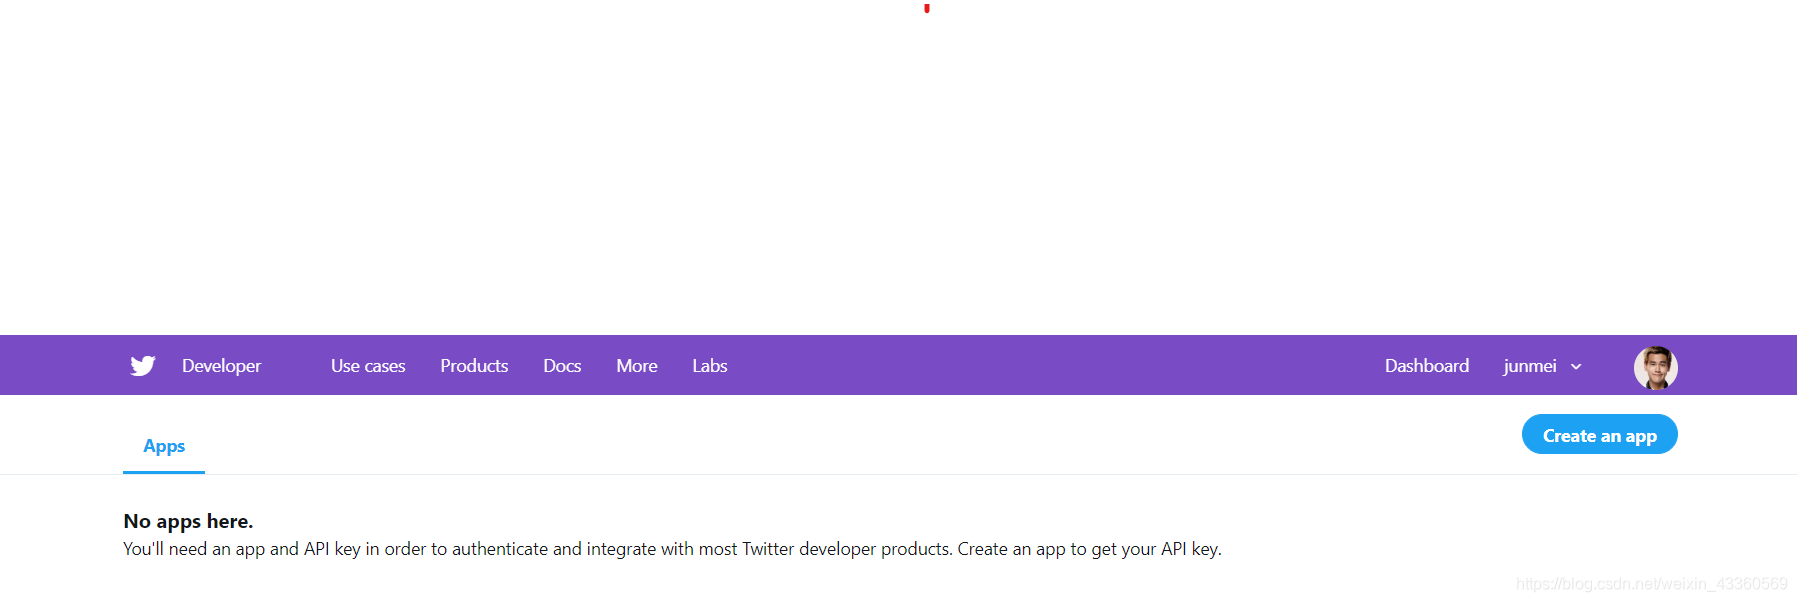
Task: Click the Twitter bird logo
Action: point(143,366)
